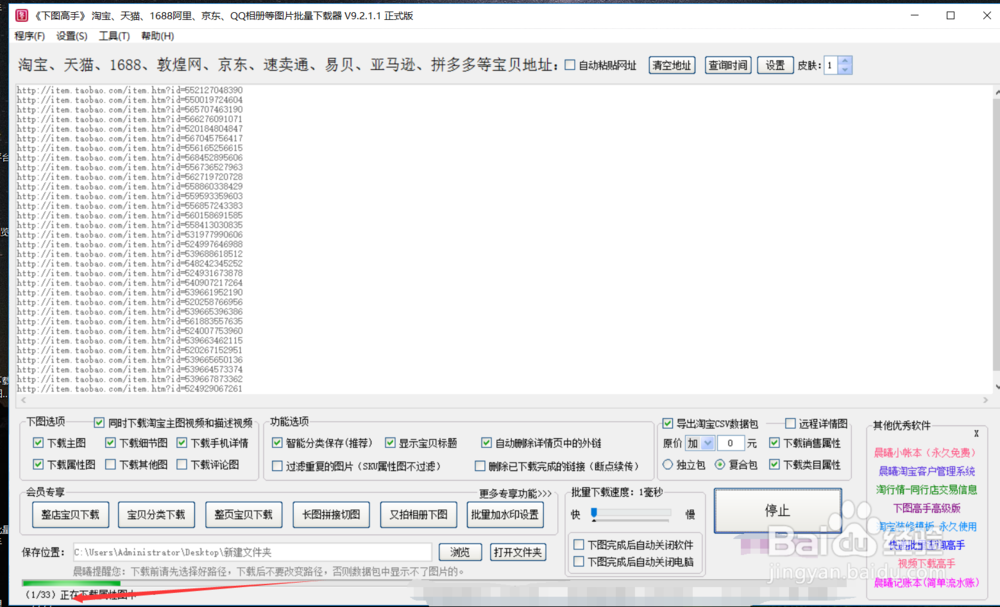The height and width of the screenshot is (607, 1000).
Task: Select the 复合包 radio button
Action: pyautogui.click(x=720, y=464)
